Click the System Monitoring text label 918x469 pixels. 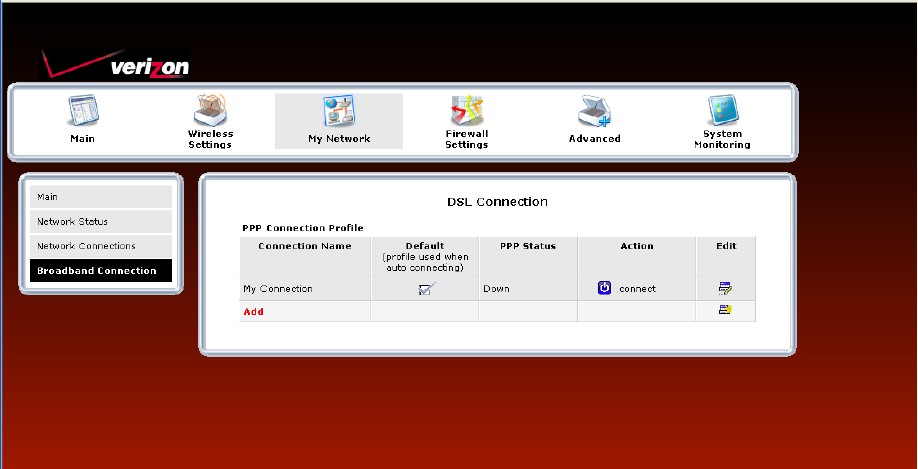pos(722,139)
